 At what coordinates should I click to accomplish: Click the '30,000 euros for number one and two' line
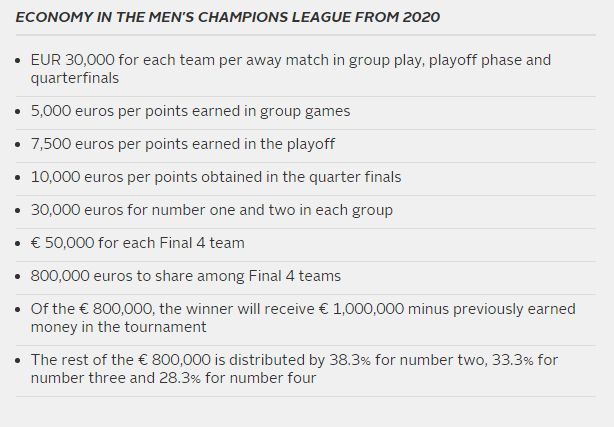pos(211,210)
